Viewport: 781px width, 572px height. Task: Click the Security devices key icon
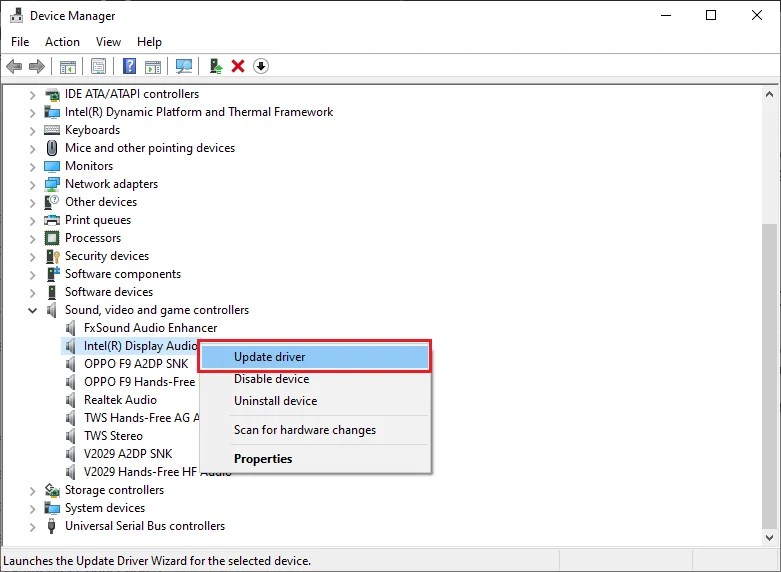coord(52,256)
